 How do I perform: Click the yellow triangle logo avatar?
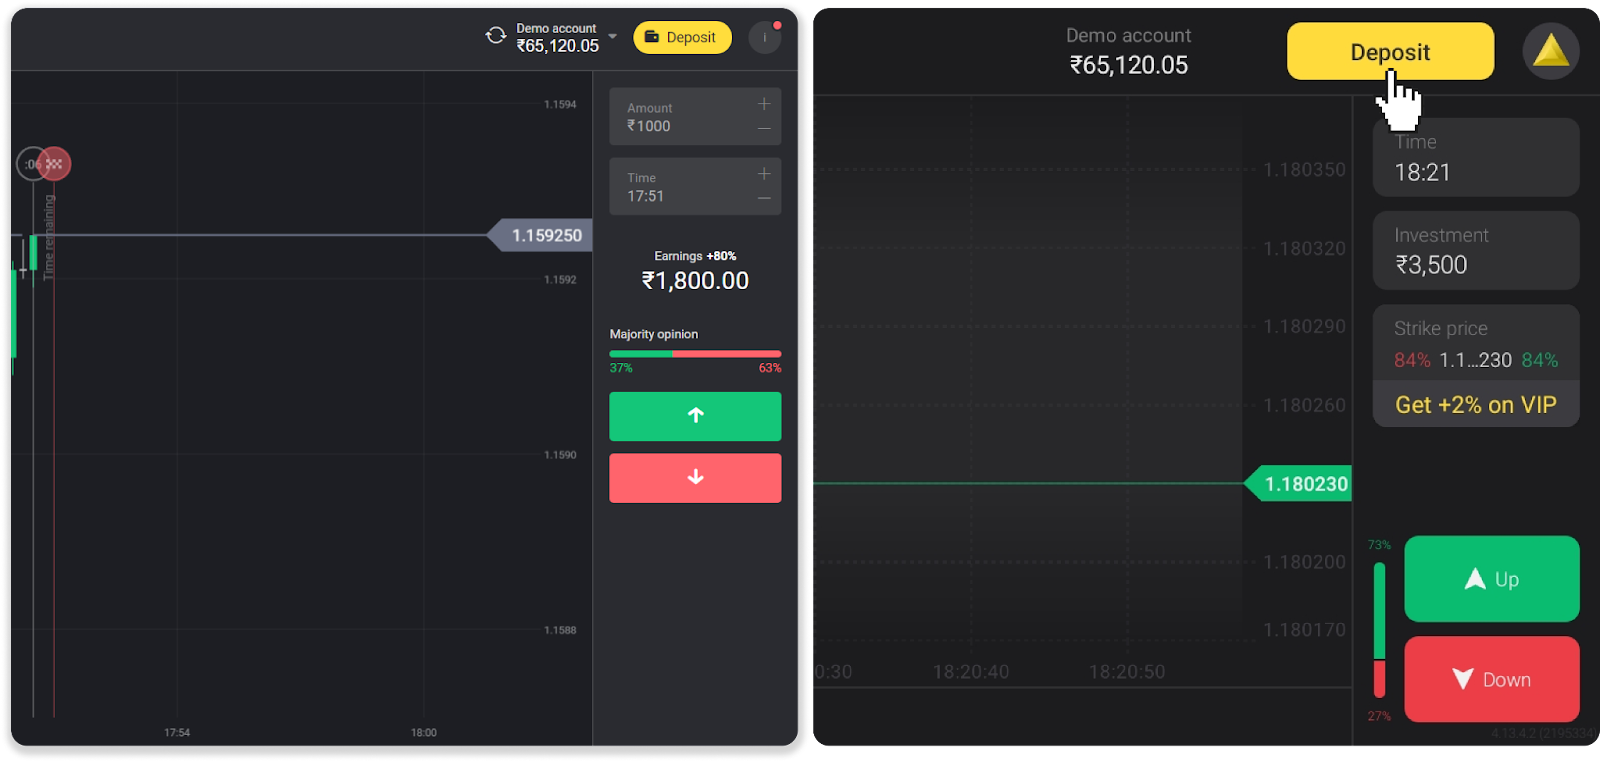tap(1550, 50)
